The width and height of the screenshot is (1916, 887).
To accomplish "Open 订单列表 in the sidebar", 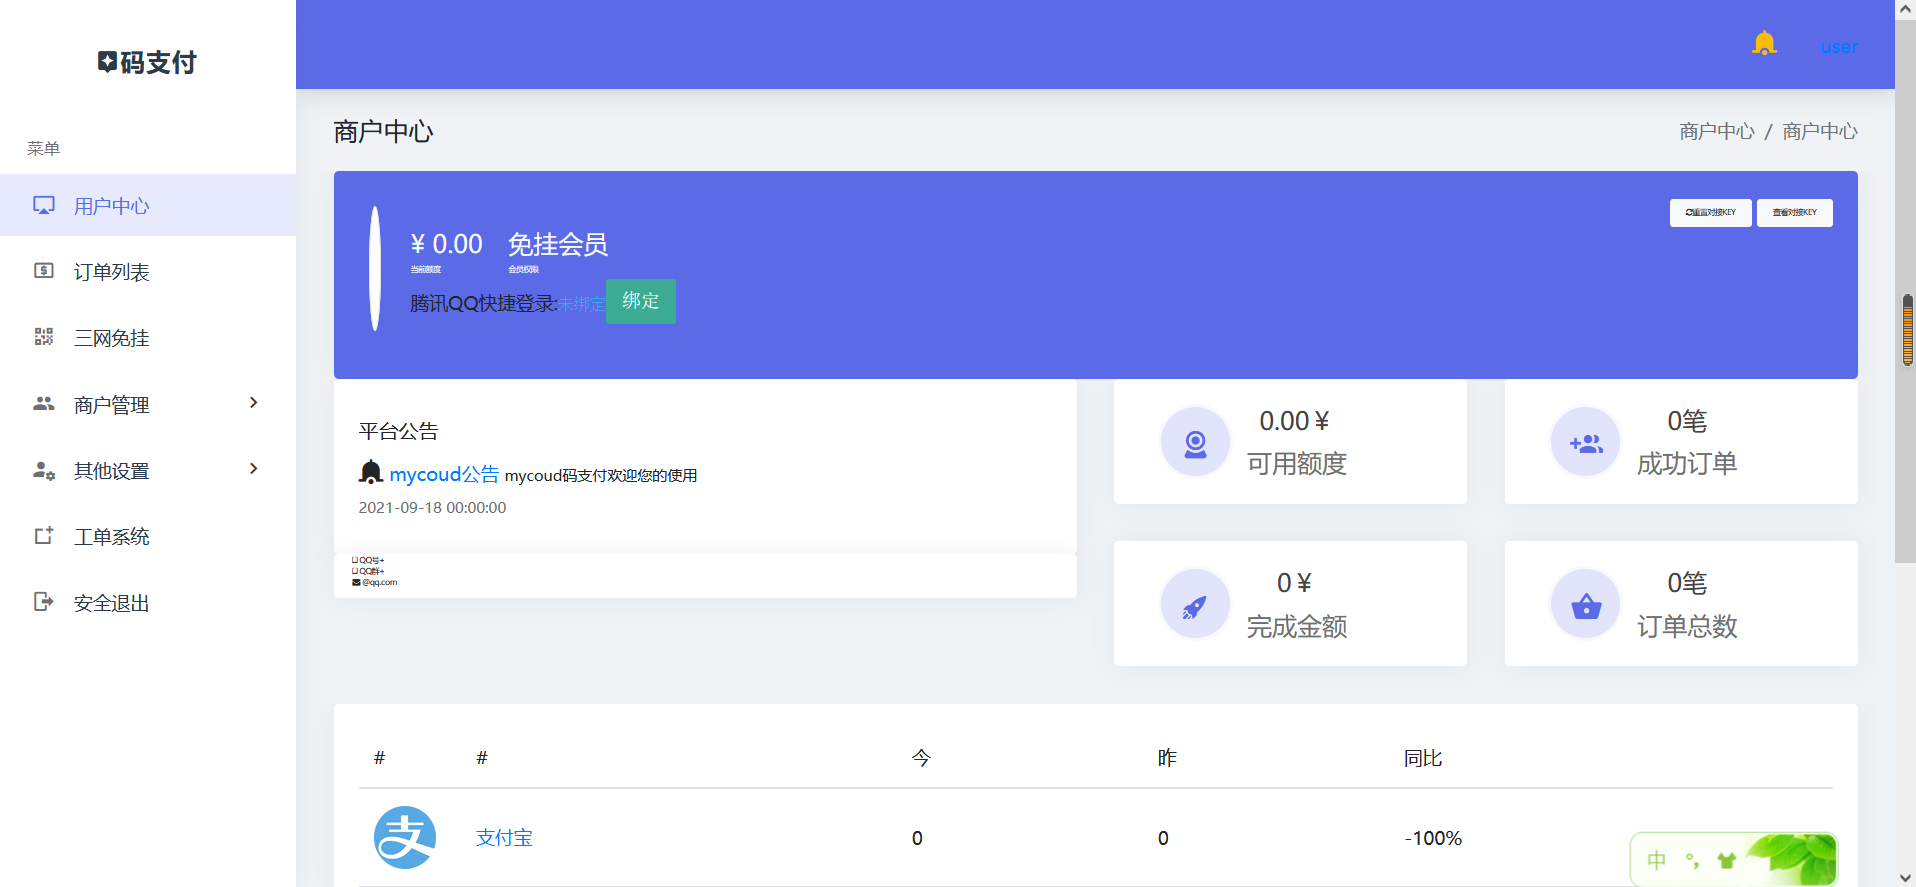I will tap(112, 272).
